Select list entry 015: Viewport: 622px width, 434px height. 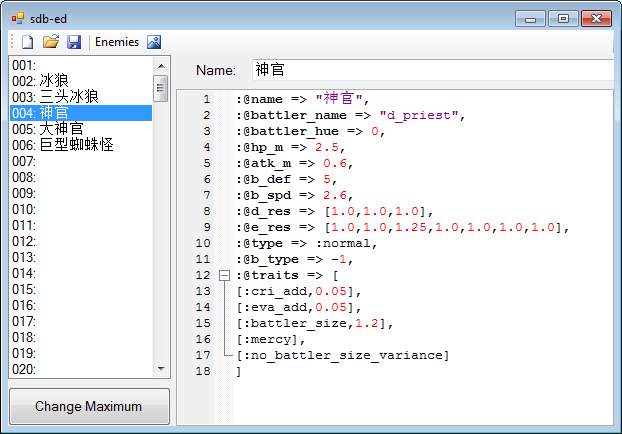point(81,289)
